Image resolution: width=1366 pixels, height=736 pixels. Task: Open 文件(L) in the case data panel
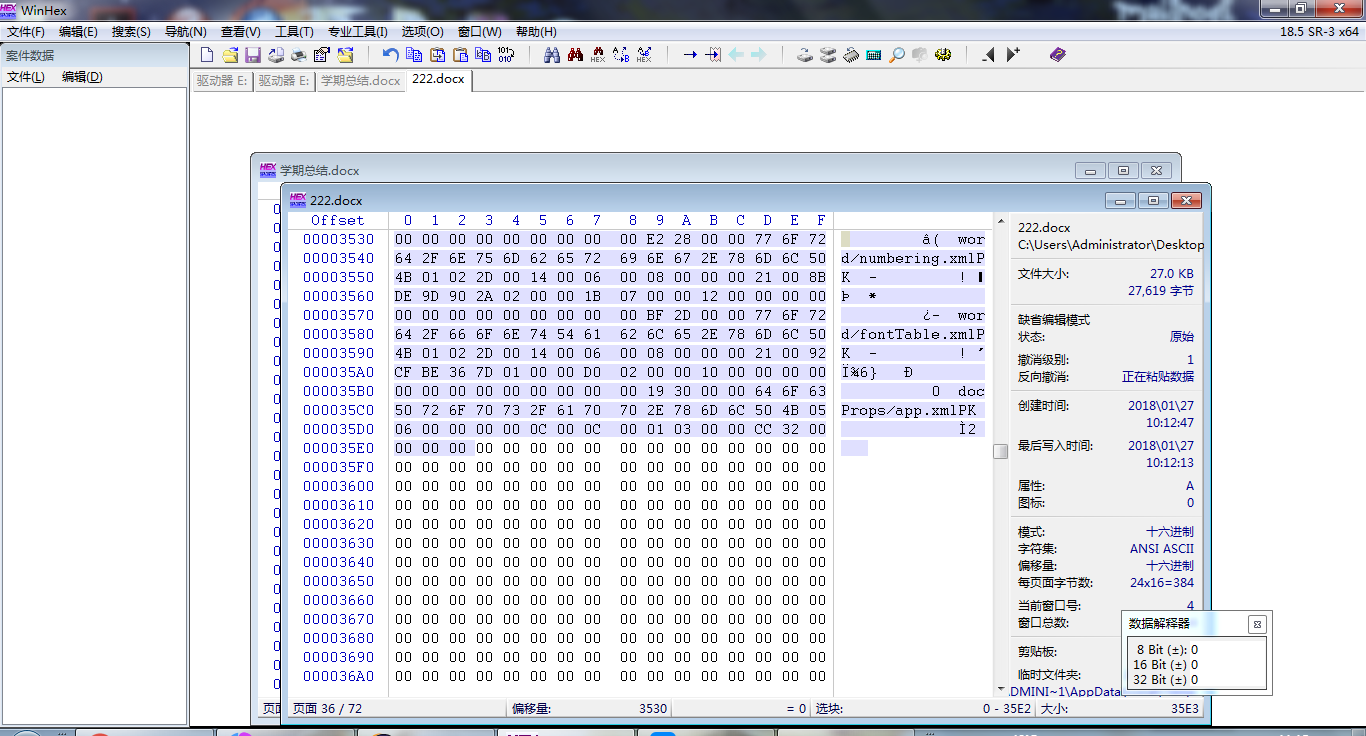26,77
